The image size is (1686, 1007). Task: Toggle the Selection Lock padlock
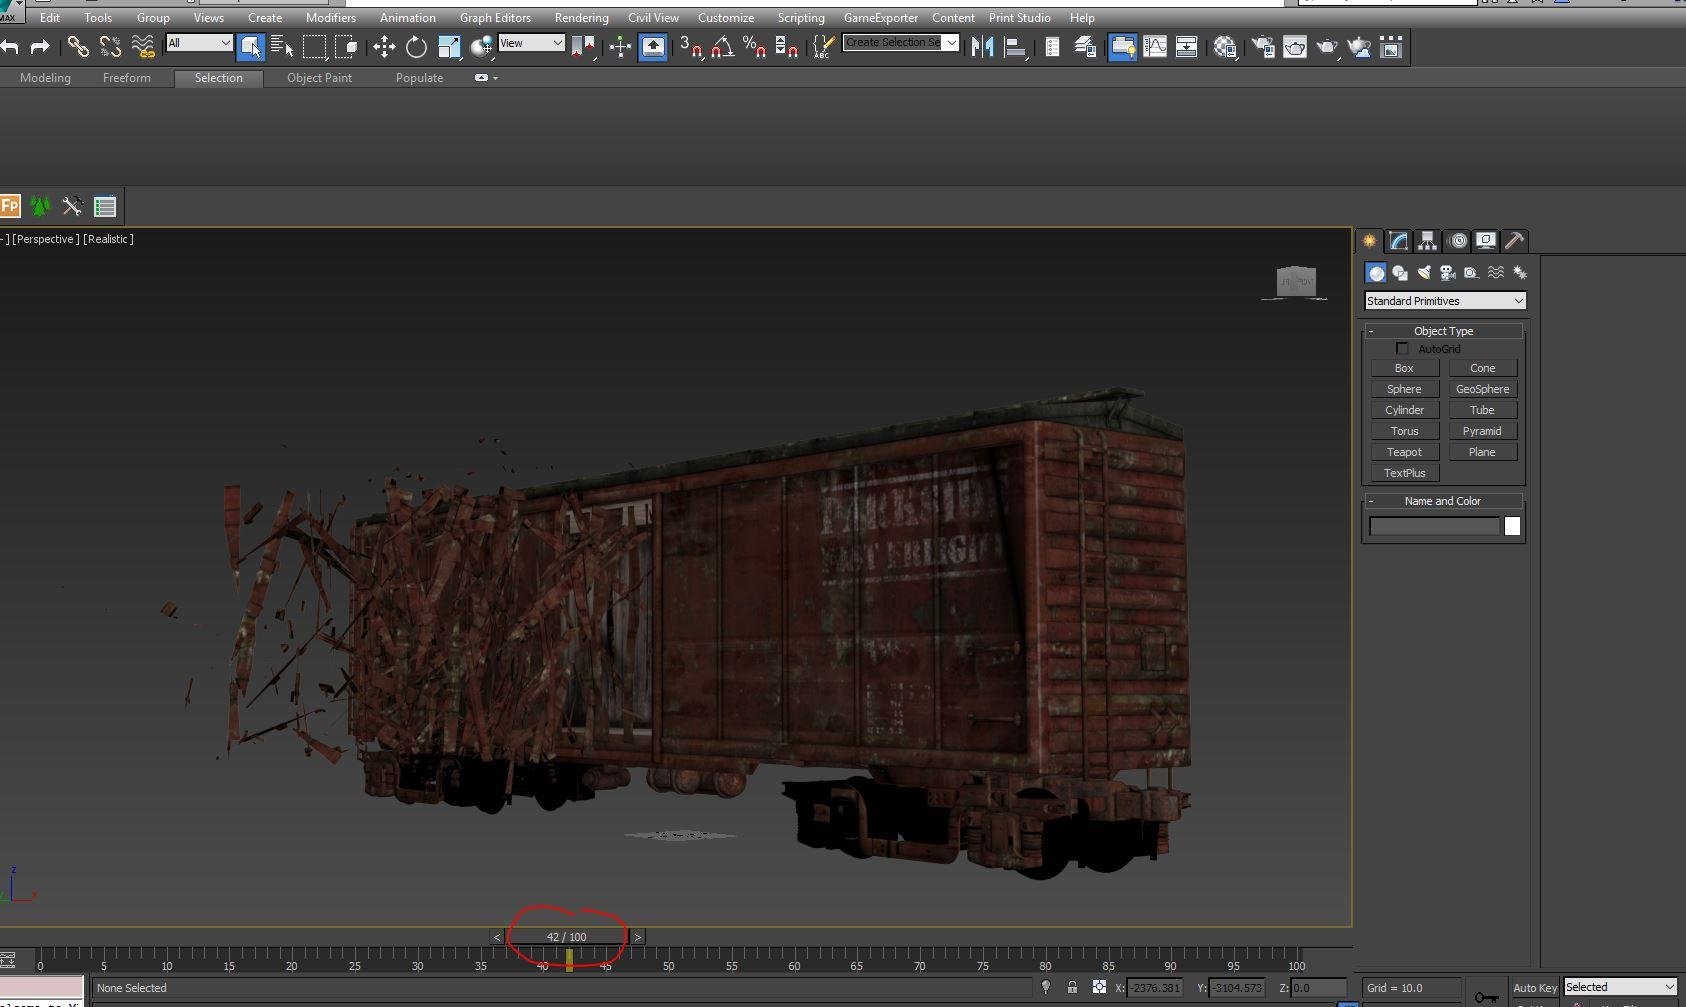tap(1072, 988)
